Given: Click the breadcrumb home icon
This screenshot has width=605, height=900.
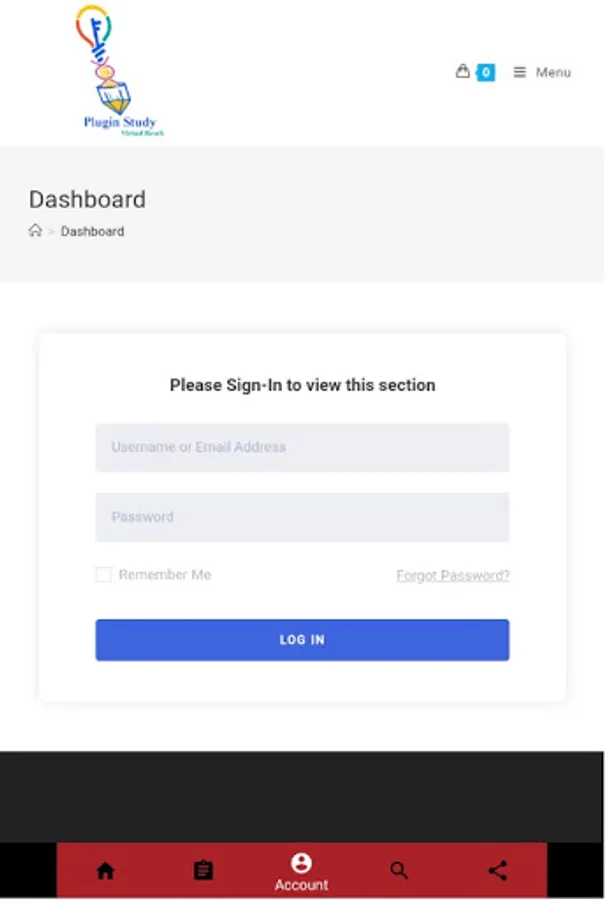Looking at the screenshot, I should tap(35, 231).
